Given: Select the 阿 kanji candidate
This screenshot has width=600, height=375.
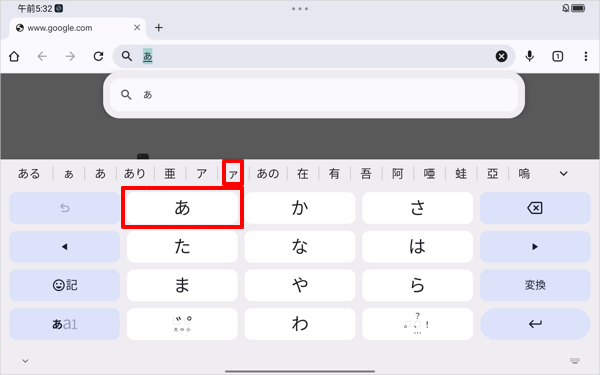Looking at the screenshot, I should click(398, 174).
